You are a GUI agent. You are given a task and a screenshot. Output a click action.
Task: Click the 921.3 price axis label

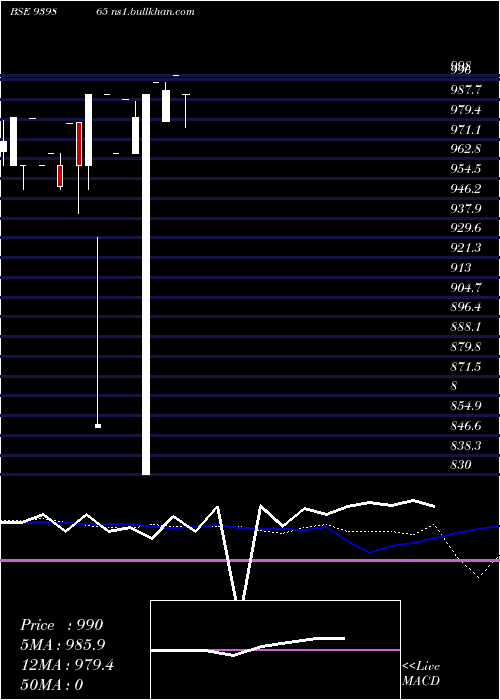[466, 247]
